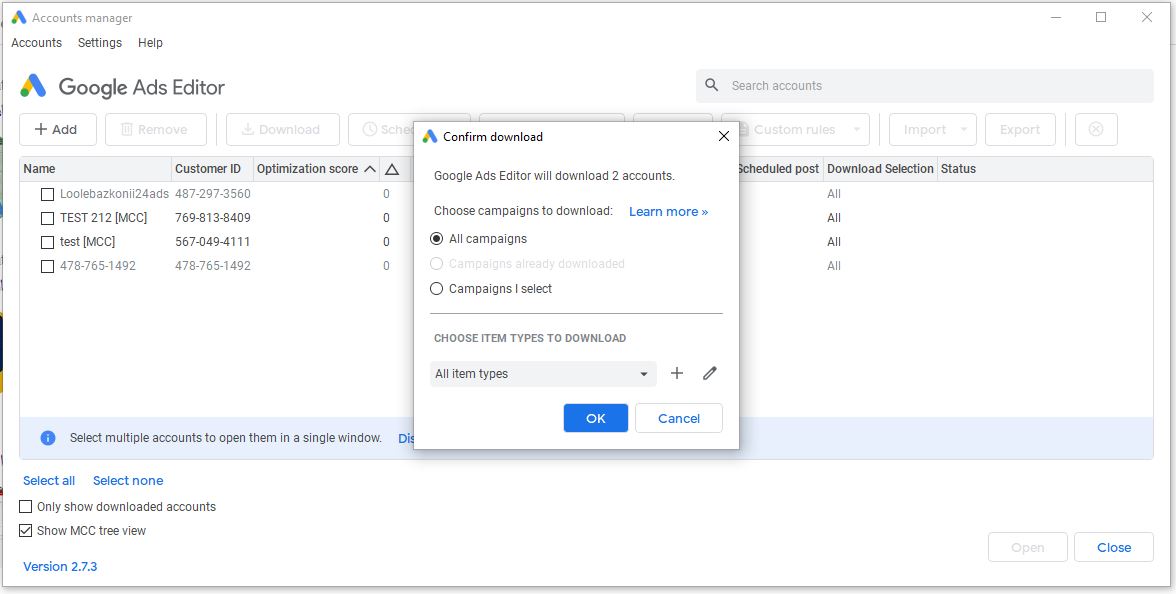Click the magnifier icon in the search accounts box
This screenshot has height=594, width=1176.
[712, 86]
